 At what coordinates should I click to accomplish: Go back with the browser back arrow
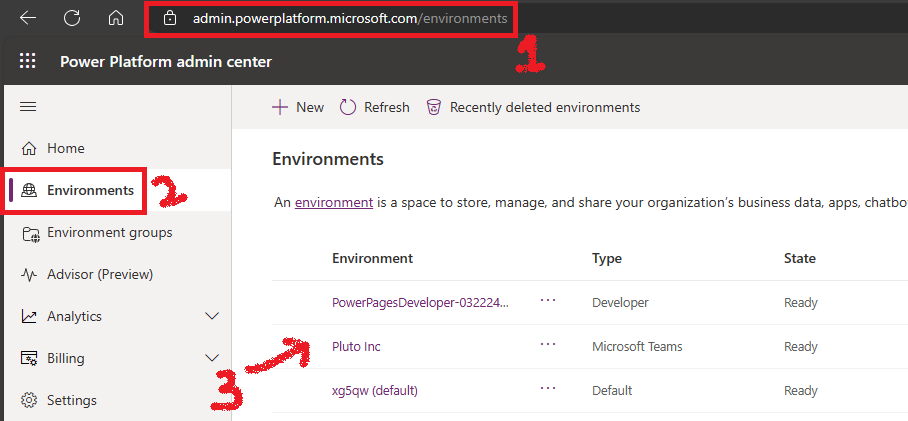coord(28,19)
